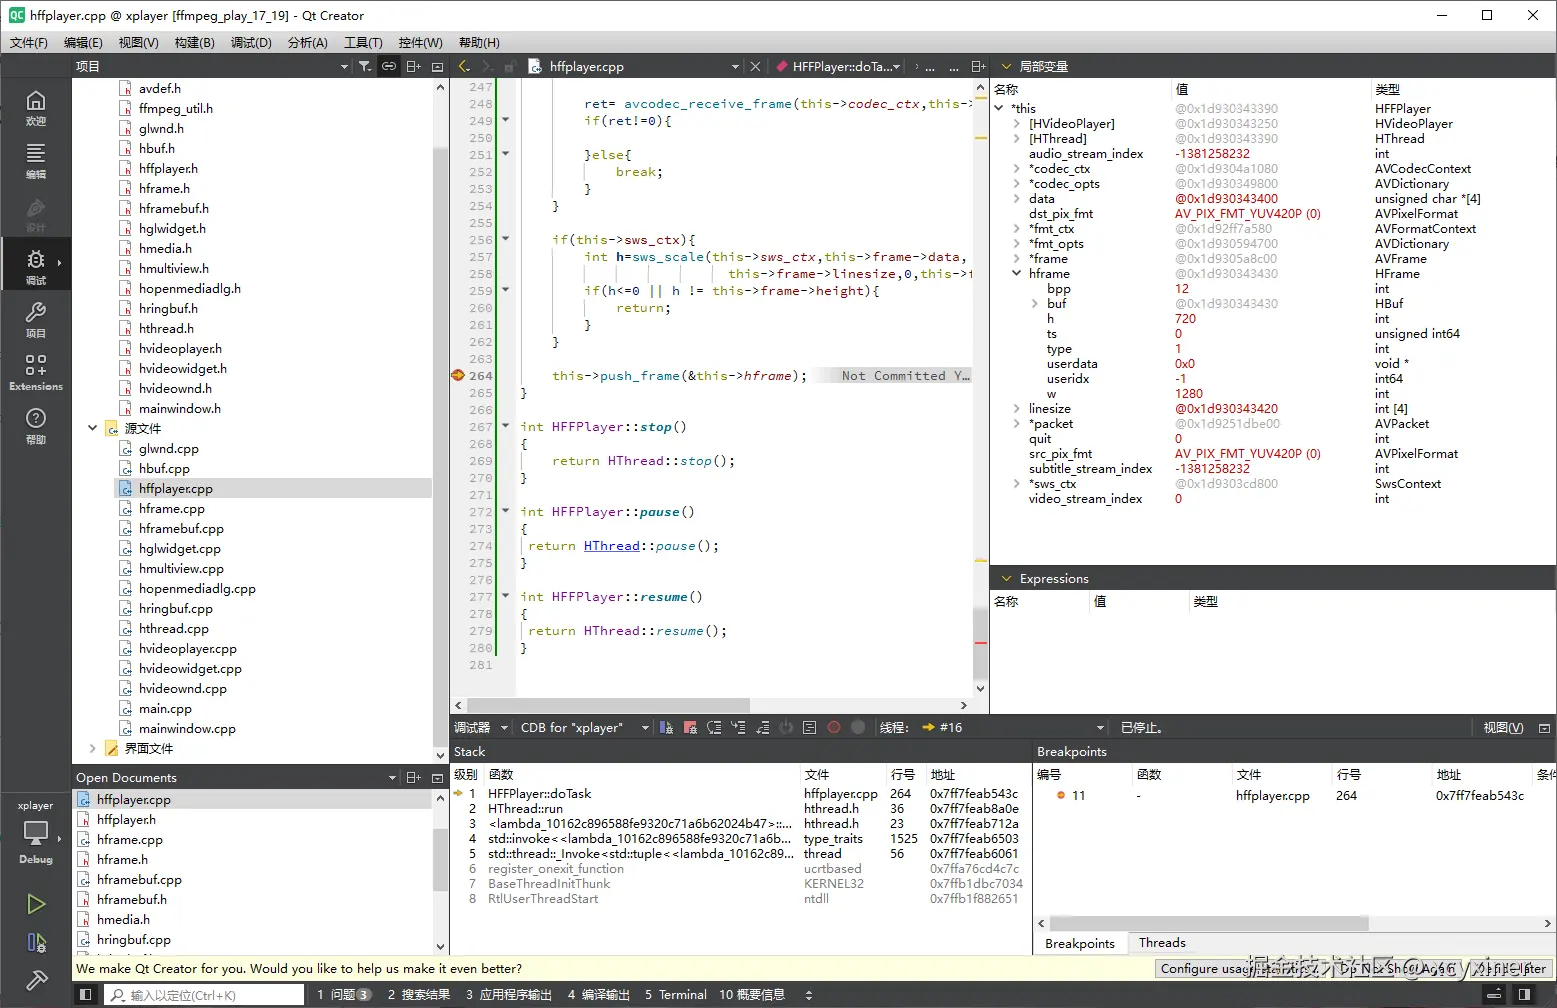Toggle the breakpoint marker on line 264
Viewport: 1557px width, 1008px height.
[458, 376]
